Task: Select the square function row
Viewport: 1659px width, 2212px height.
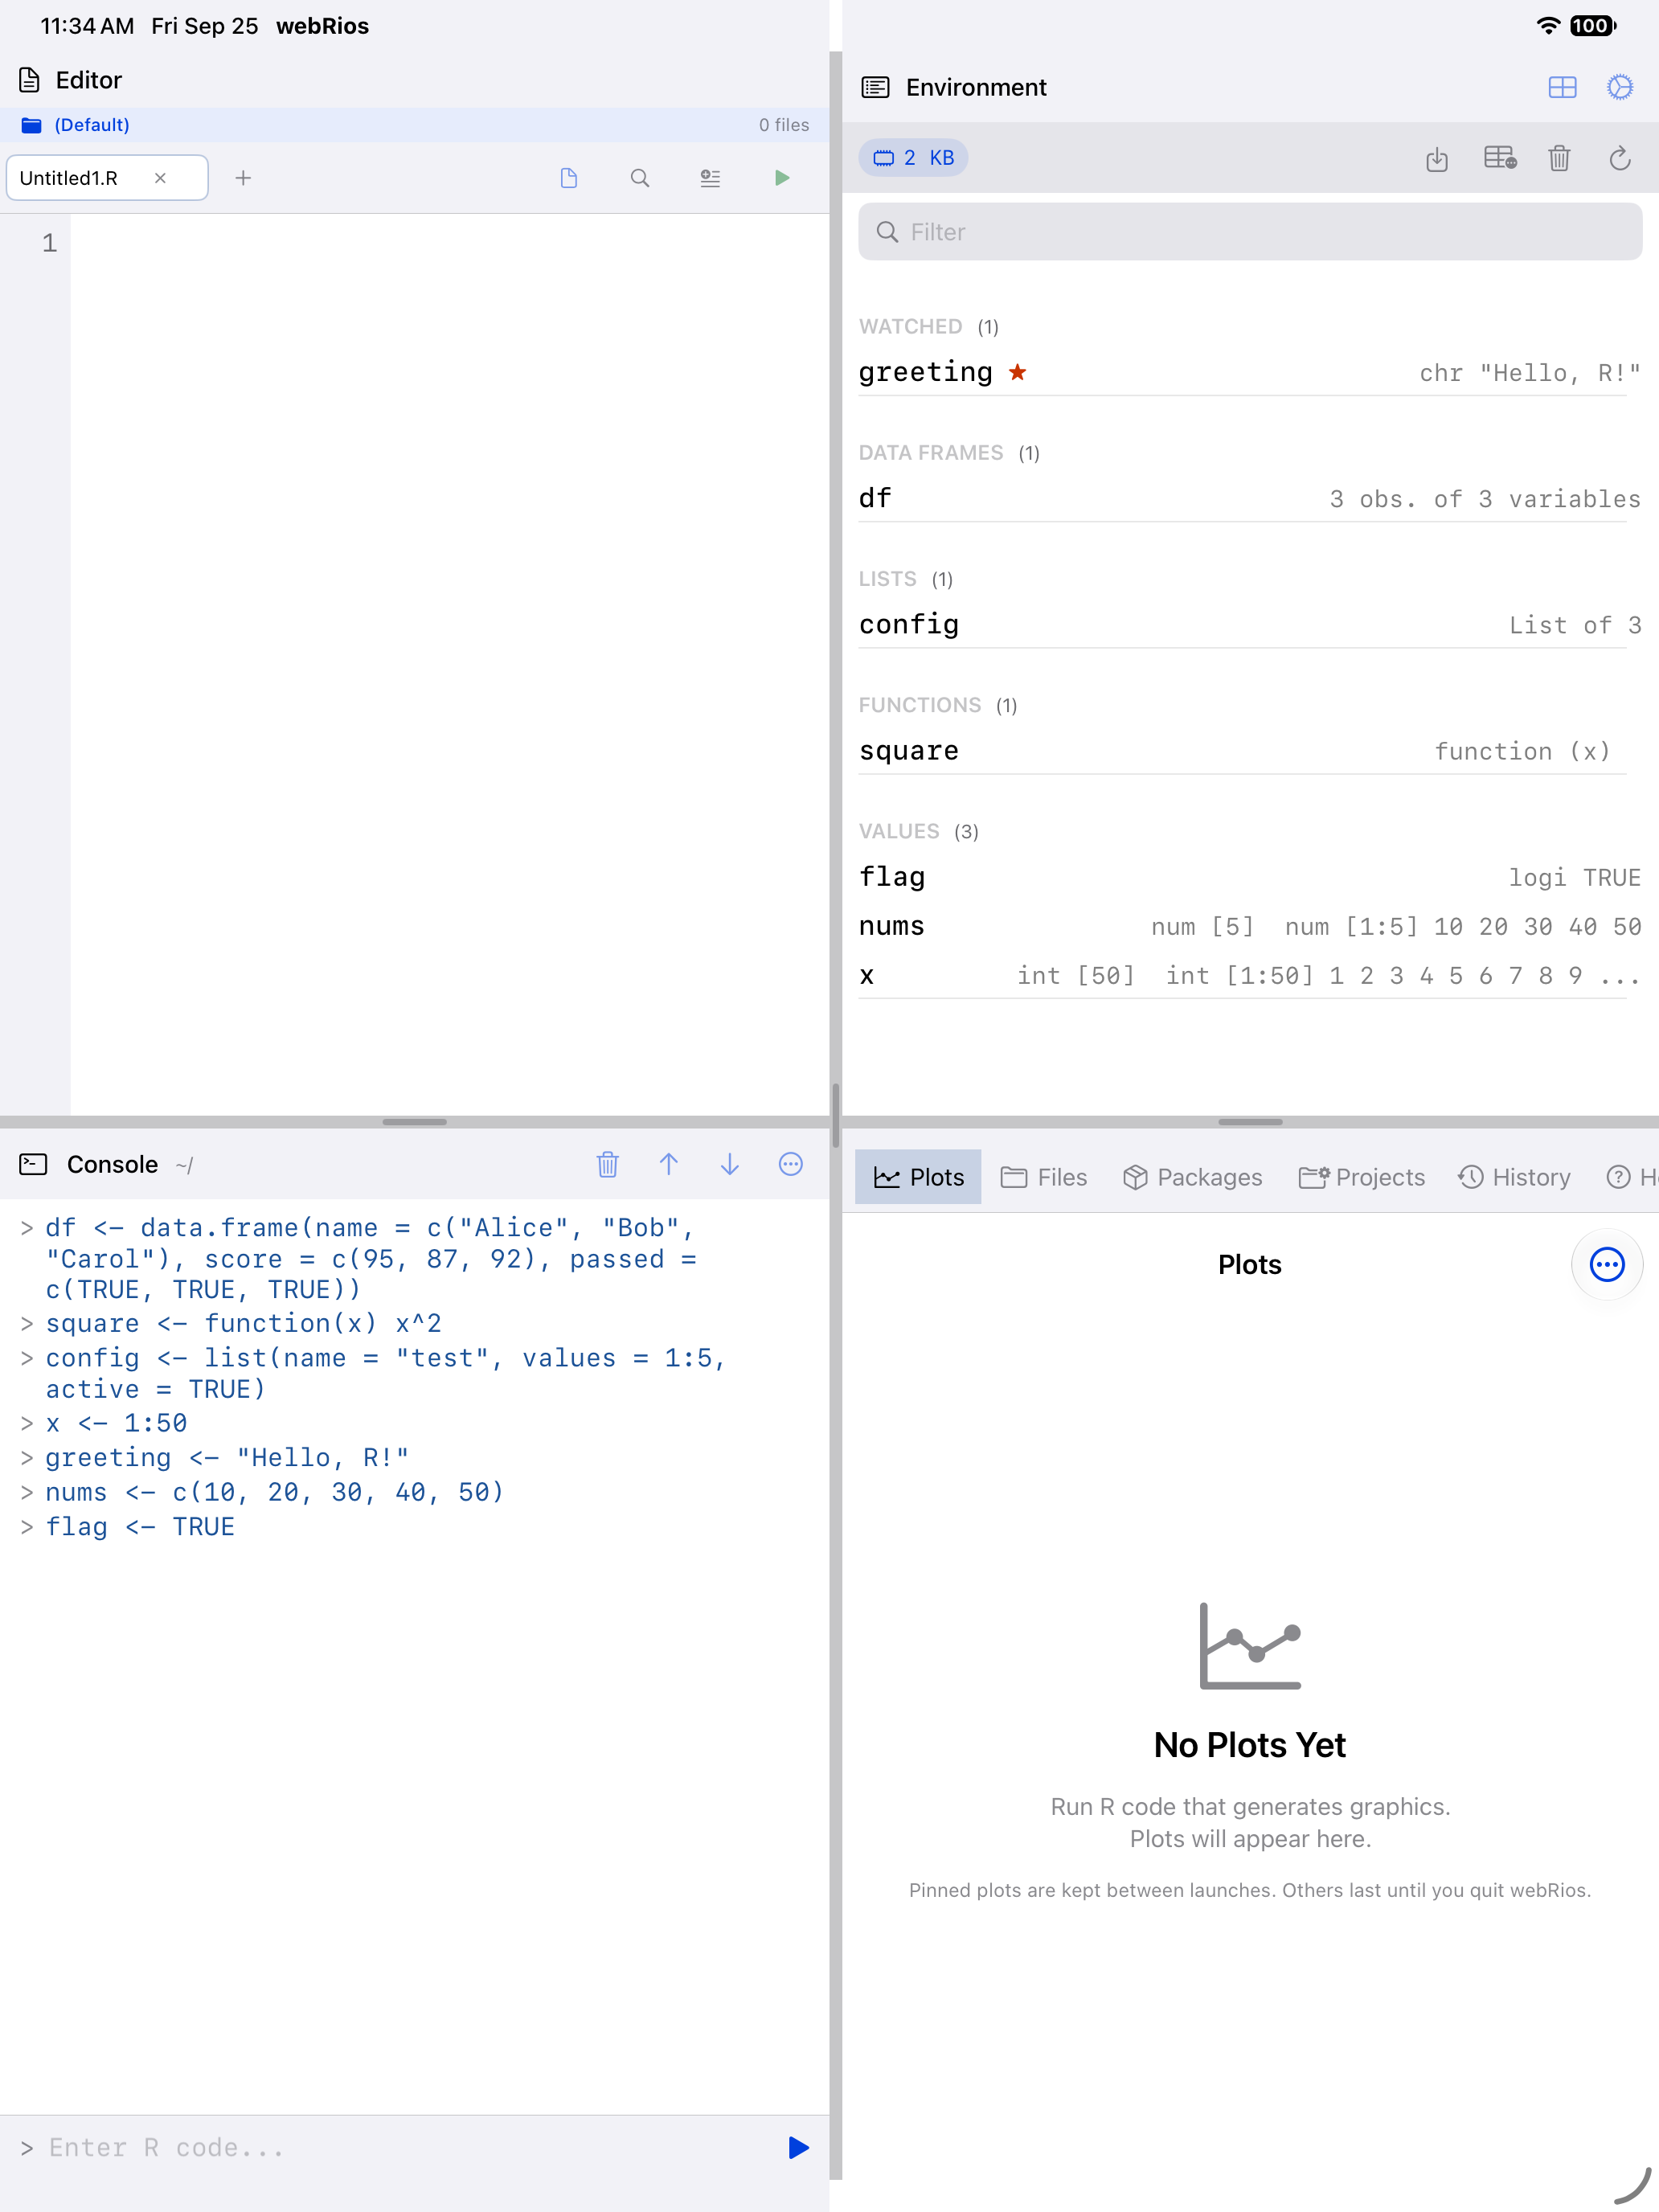Action: (1250, 750)
